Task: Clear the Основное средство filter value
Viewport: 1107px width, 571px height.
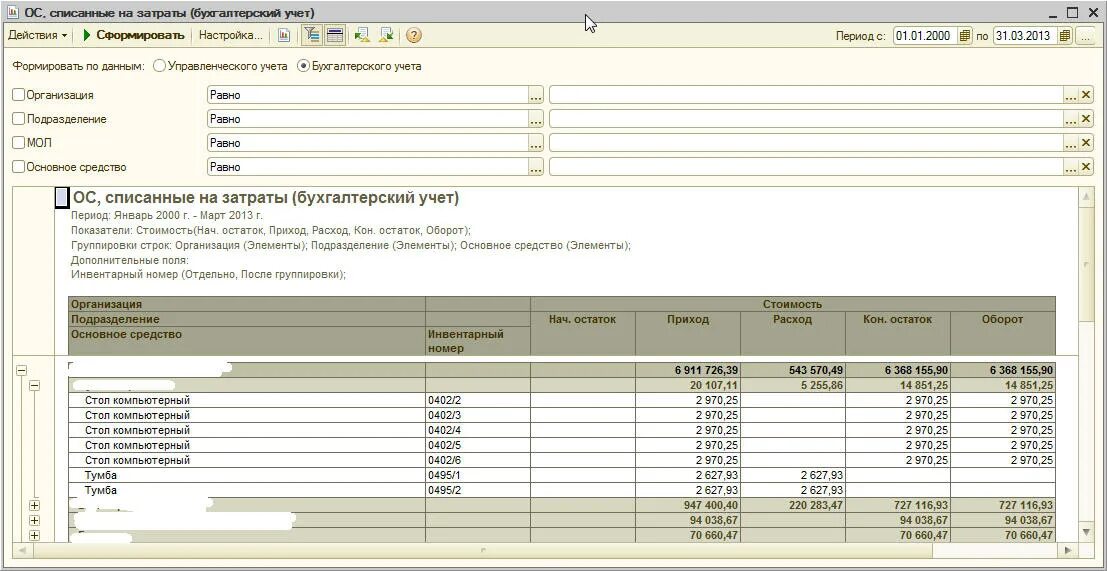Action: point(1087,167)
